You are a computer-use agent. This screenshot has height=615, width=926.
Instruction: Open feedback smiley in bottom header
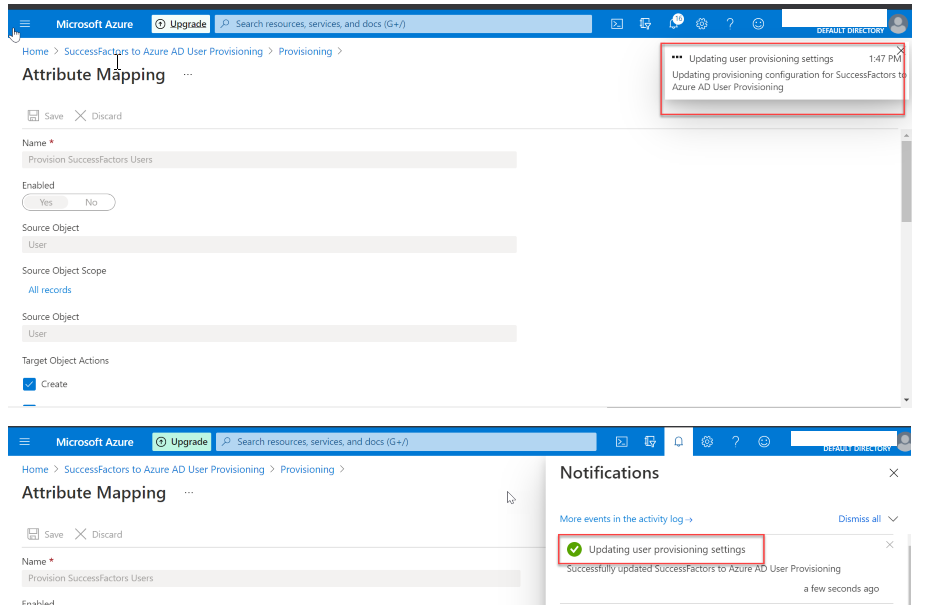(x=764, y=441)
